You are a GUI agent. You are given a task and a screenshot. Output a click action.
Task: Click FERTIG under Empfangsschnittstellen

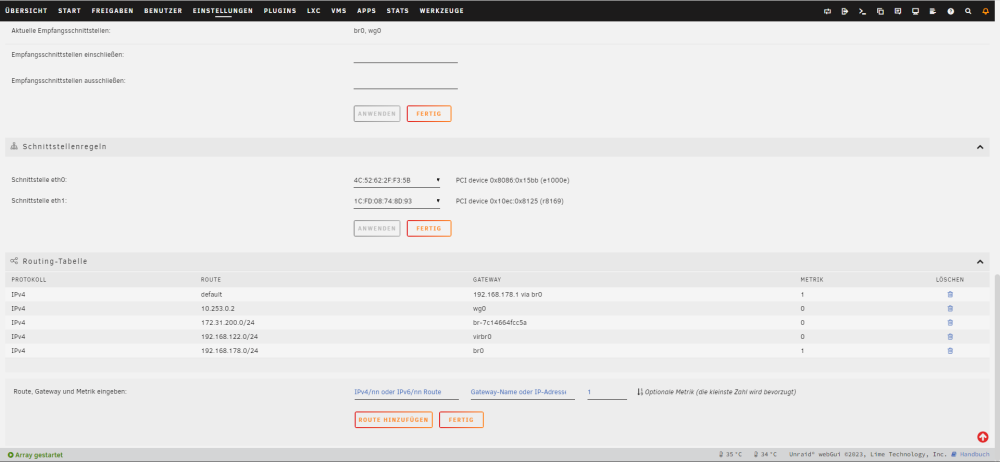click(429, 114)
